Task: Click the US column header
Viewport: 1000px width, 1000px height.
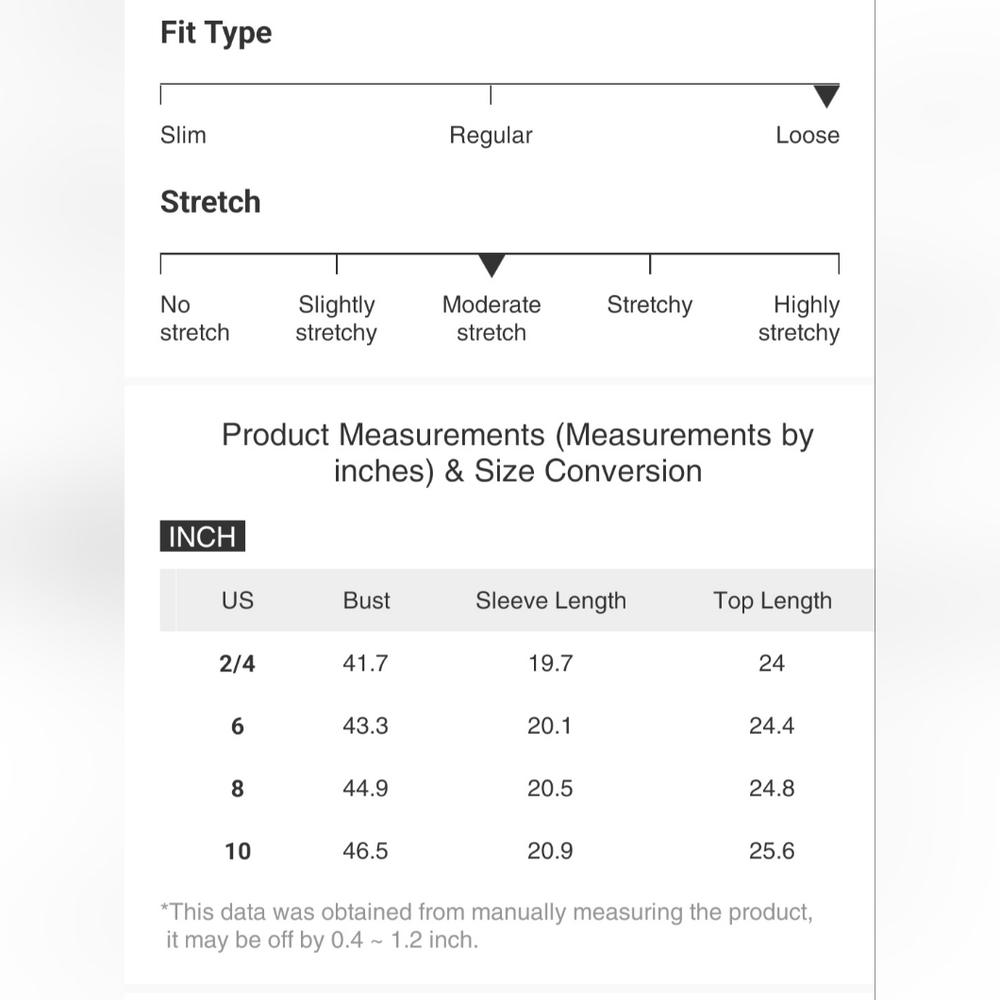Action: [237, 601]
